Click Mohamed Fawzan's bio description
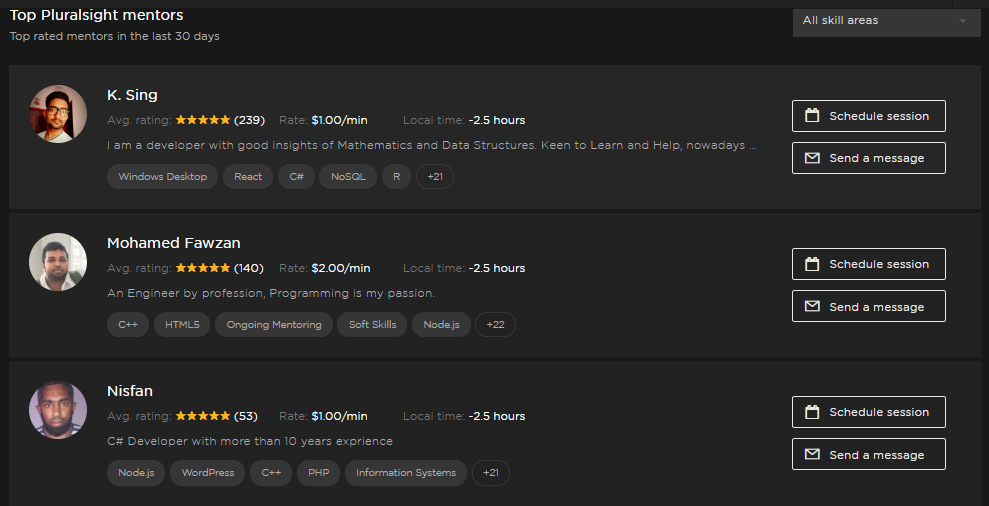Viewport: 989px width, 506px height. pyautogui.click(x=271, y=293)
